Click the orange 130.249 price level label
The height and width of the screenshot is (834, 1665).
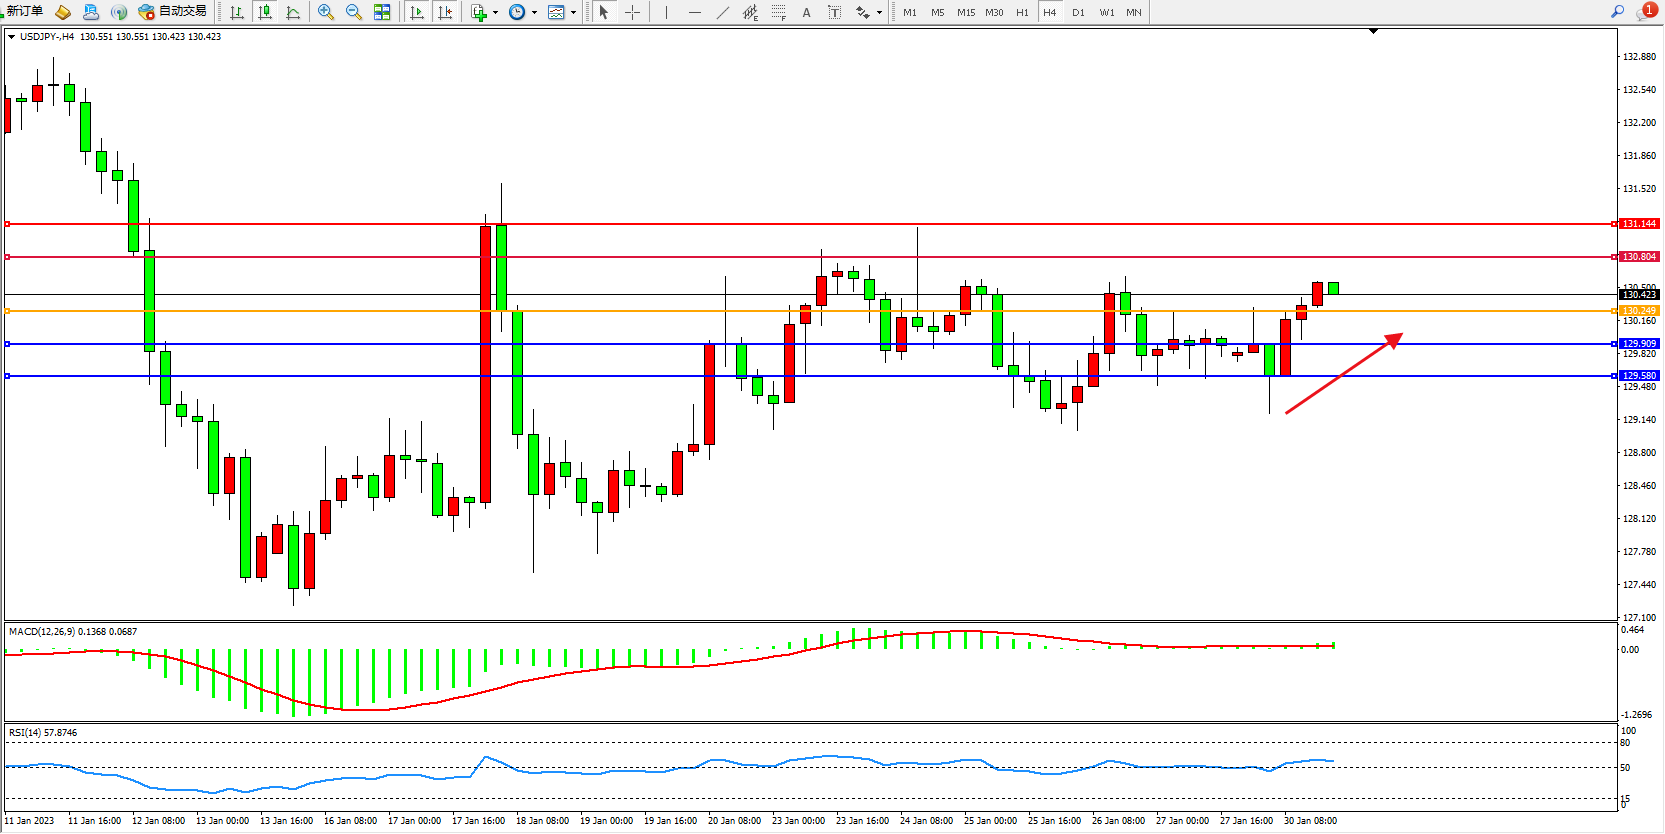click(x=1638, y=311)
